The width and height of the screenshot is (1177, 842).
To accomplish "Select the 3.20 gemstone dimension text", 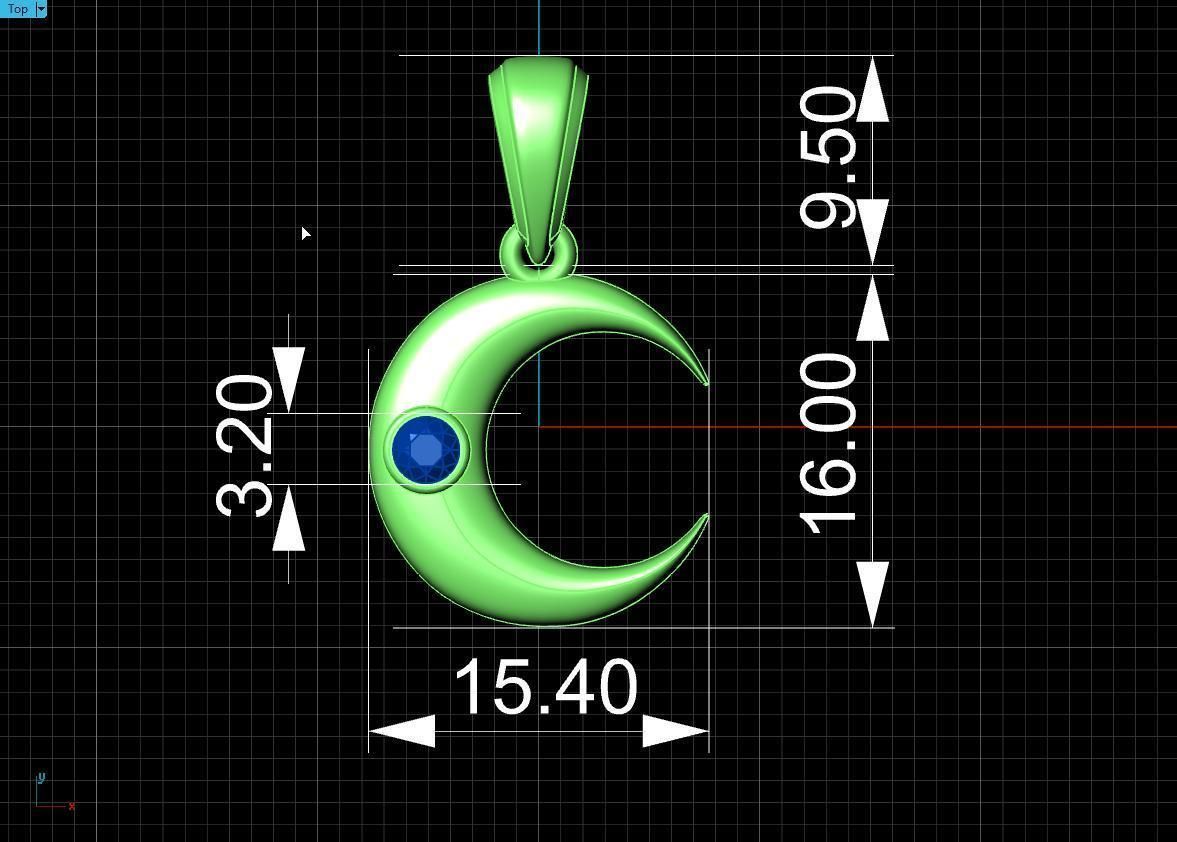I will tap(244, 447).
